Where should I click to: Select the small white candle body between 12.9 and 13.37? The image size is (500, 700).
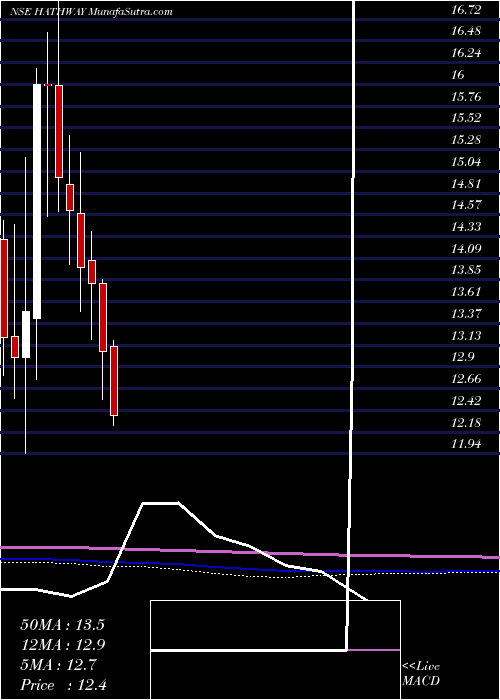(x=26, y=334)
